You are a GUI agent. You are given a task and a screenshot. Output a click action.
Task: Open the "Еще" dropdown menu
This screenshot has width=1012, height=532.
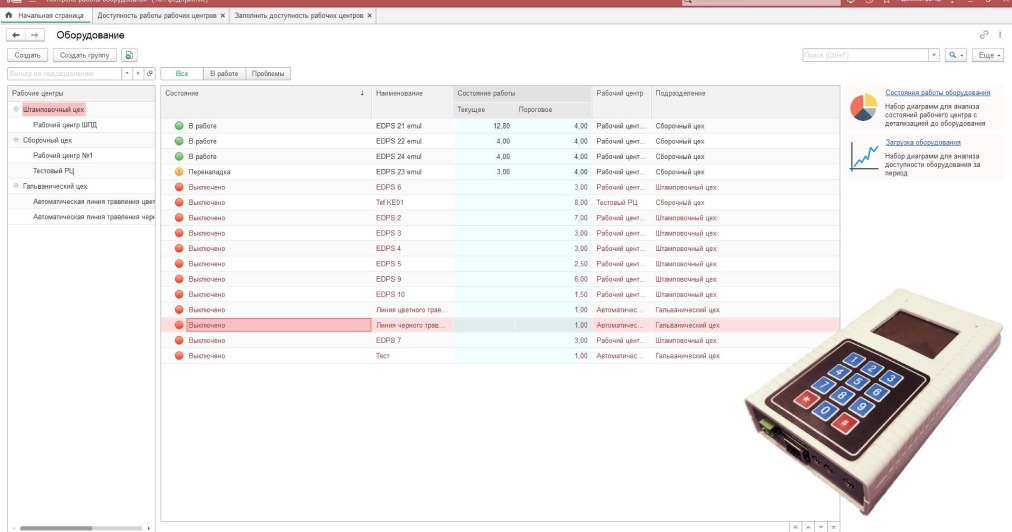pyautogui.click(x=989, y=55)
